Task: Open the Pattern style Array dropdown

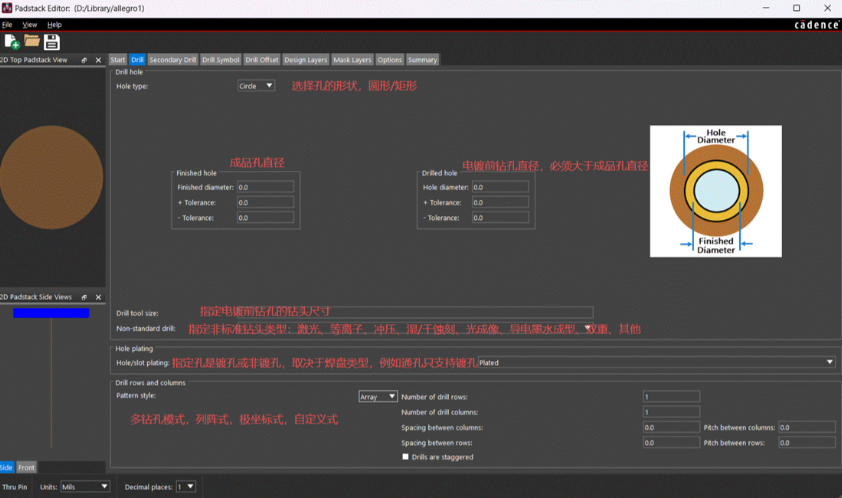Action: 378,396
